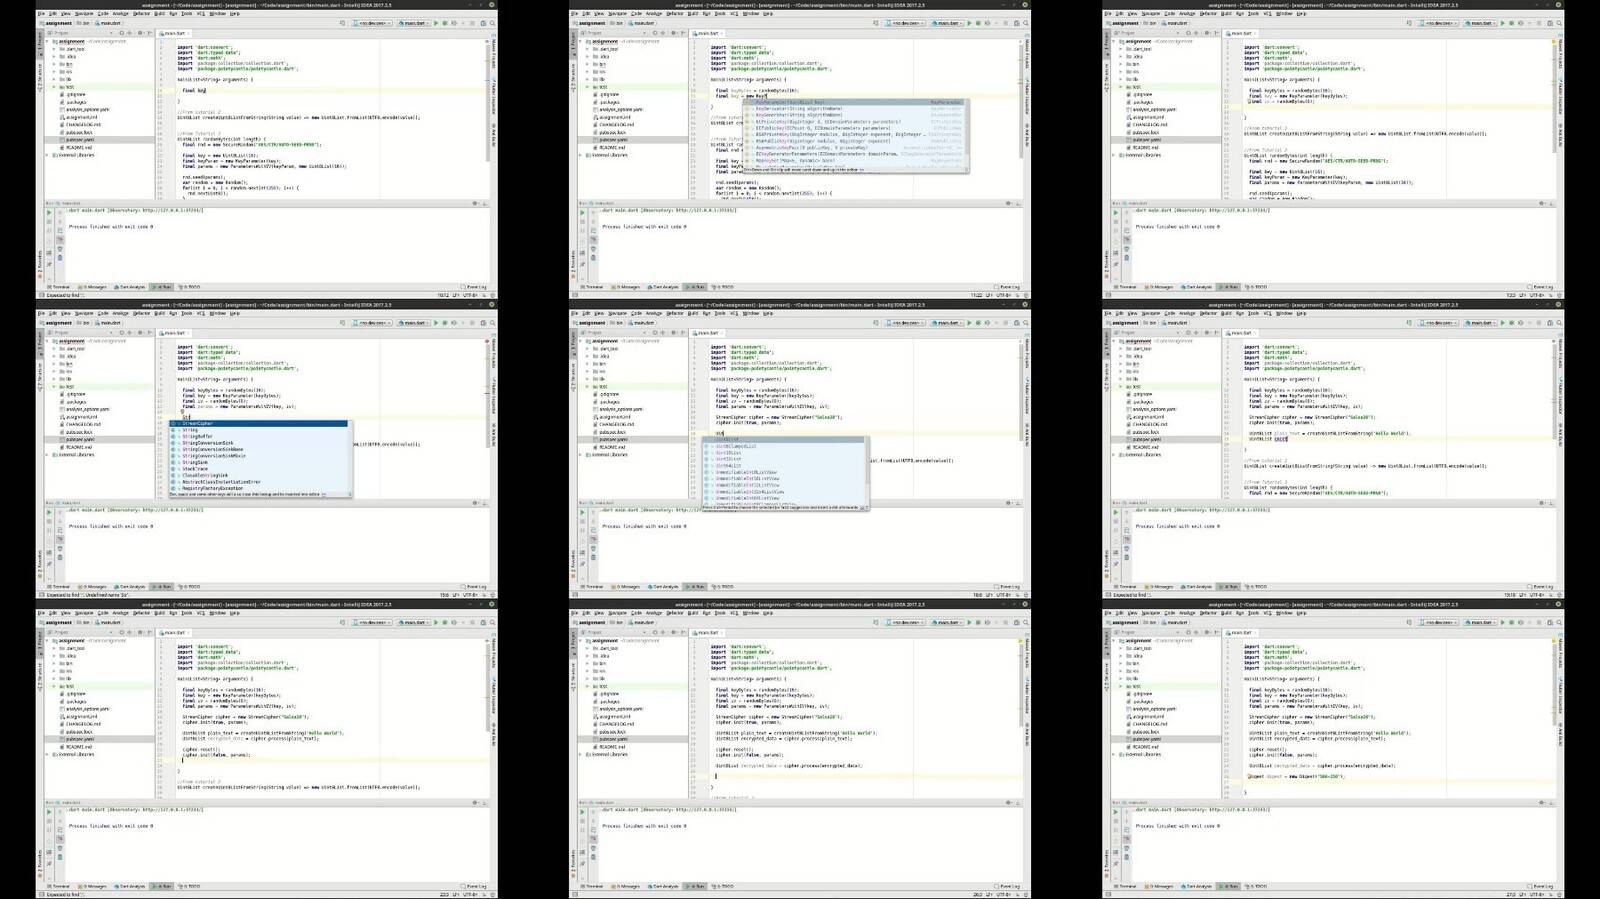
Task: Open main.dart run configuration dropdown, bottom-right frame
Action: (x=1481, y=622)
